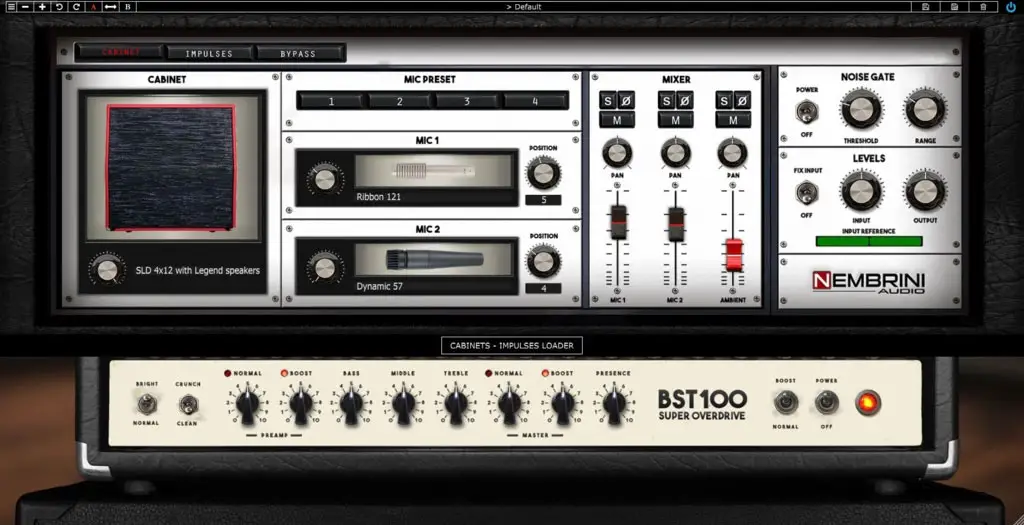Click the Dynamic 57 mic name
The height and width of the screenshot is (525, 1024).
379,286
